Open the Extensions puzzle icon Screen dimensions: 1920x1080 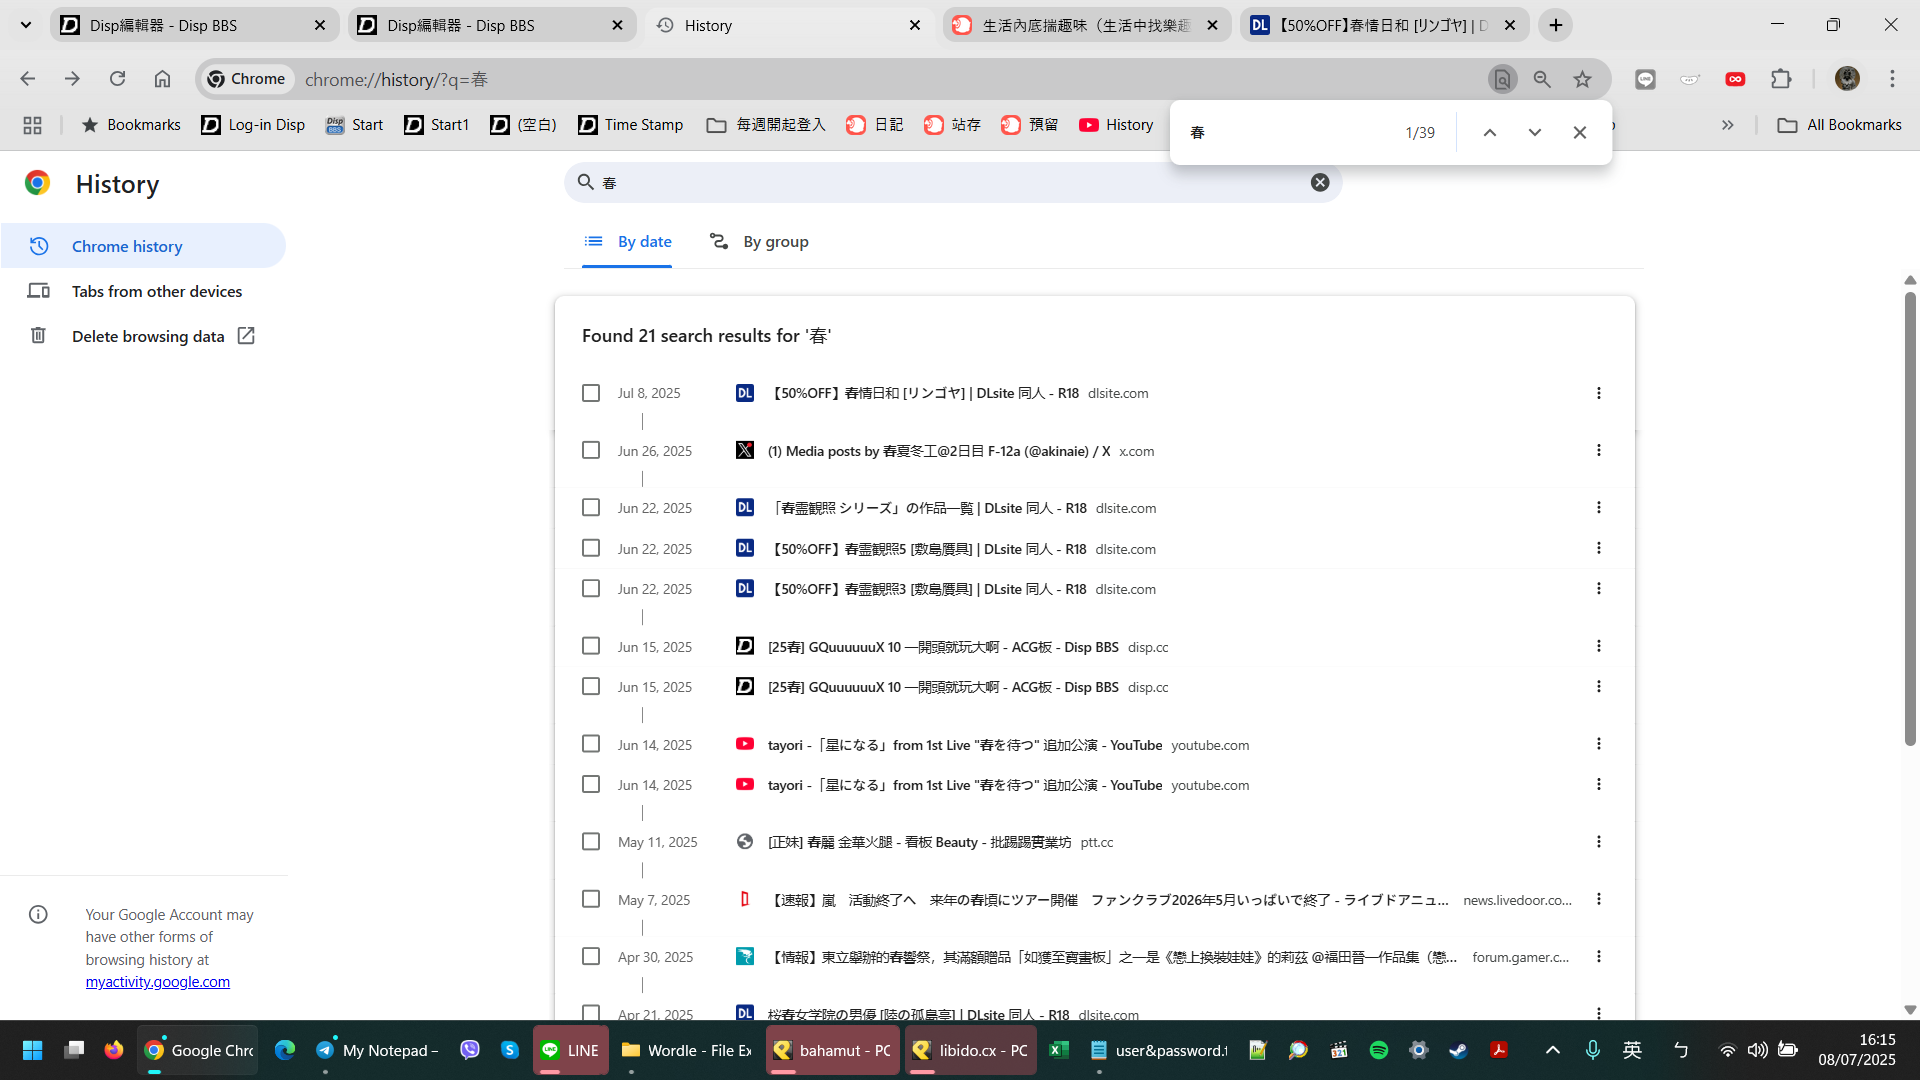click(x=1781, y=79)
